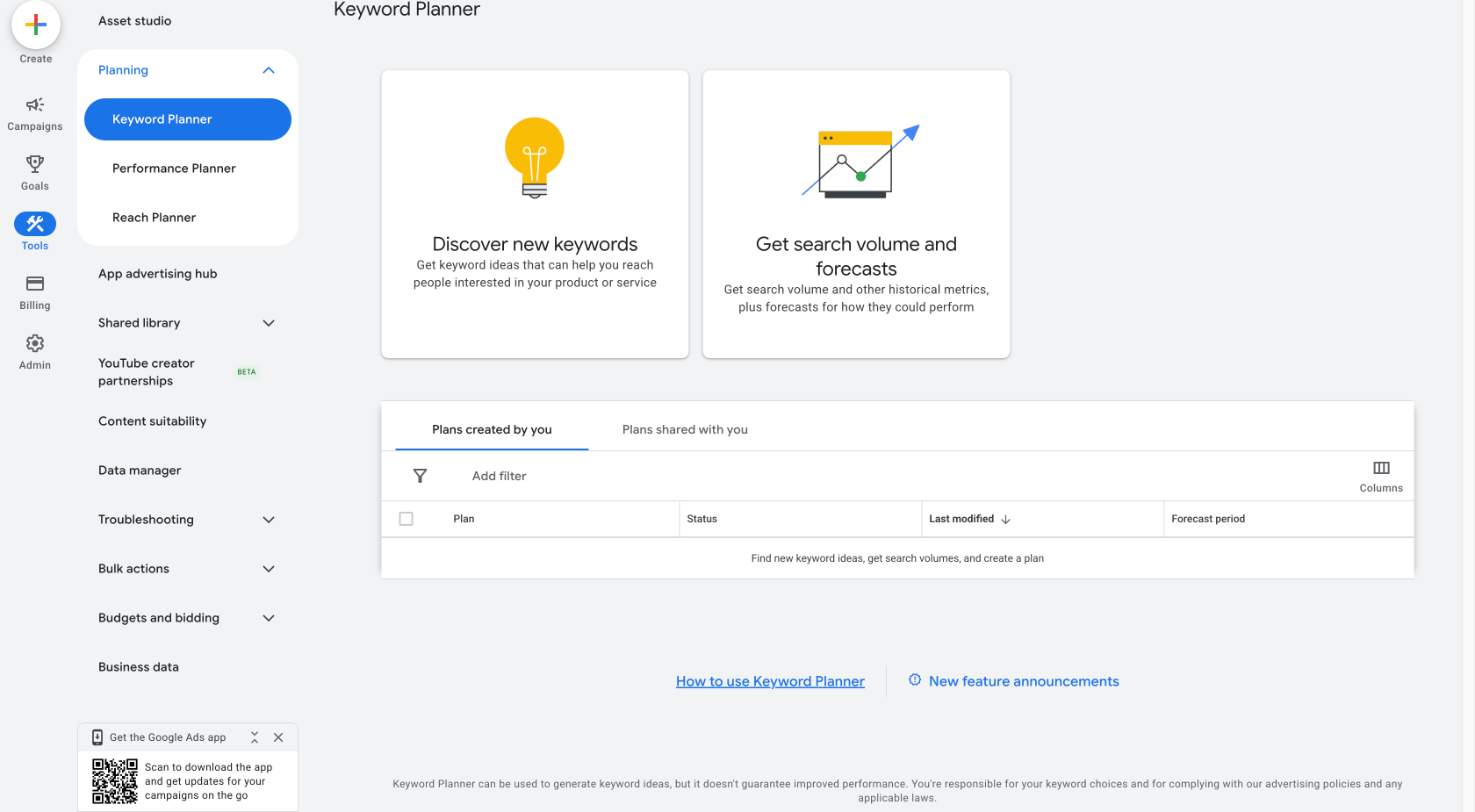This screenshot has width=1475, height=812.
Task: Click the Forecast period column header
Action: [x=1208, y=519]
